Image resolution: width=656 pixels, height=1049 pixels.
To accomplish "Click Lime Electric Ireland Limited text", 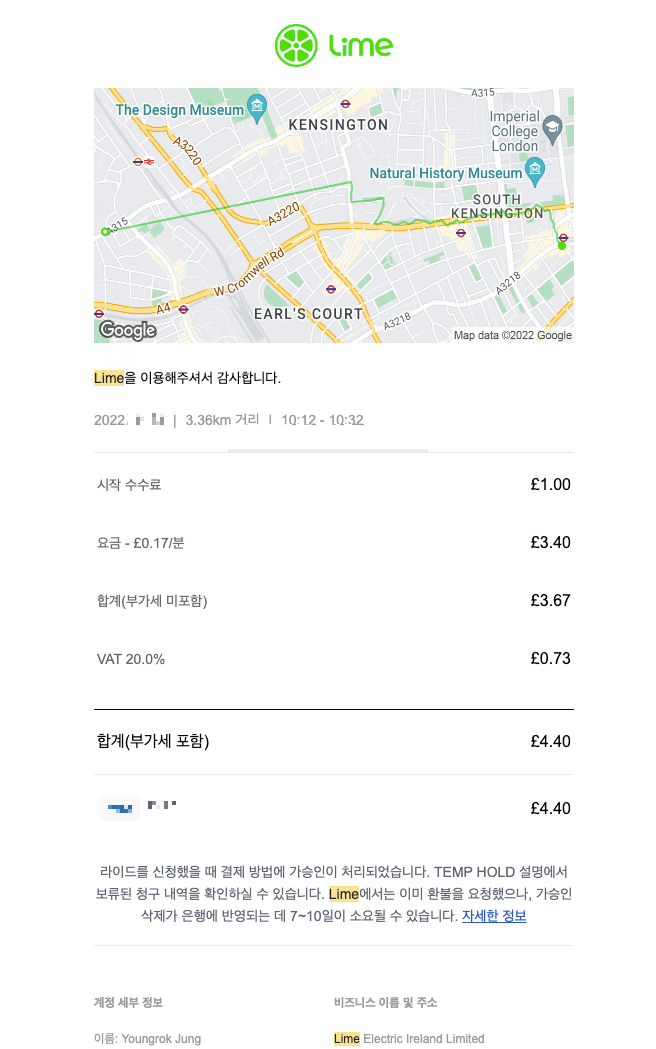I will click(409, 1038).
